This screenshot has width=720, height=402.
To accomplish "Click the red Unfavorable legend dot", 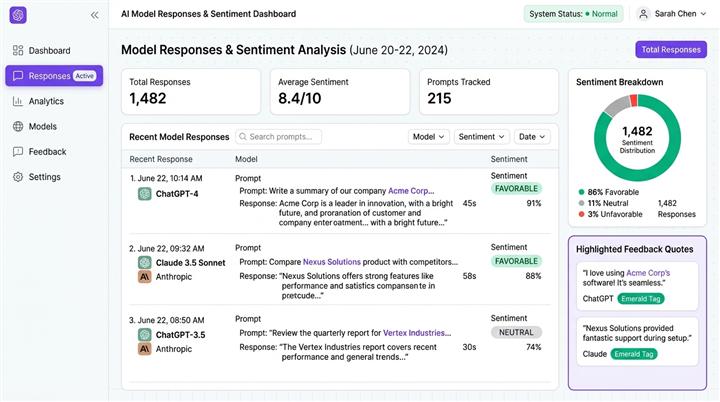I will point(581,214).
